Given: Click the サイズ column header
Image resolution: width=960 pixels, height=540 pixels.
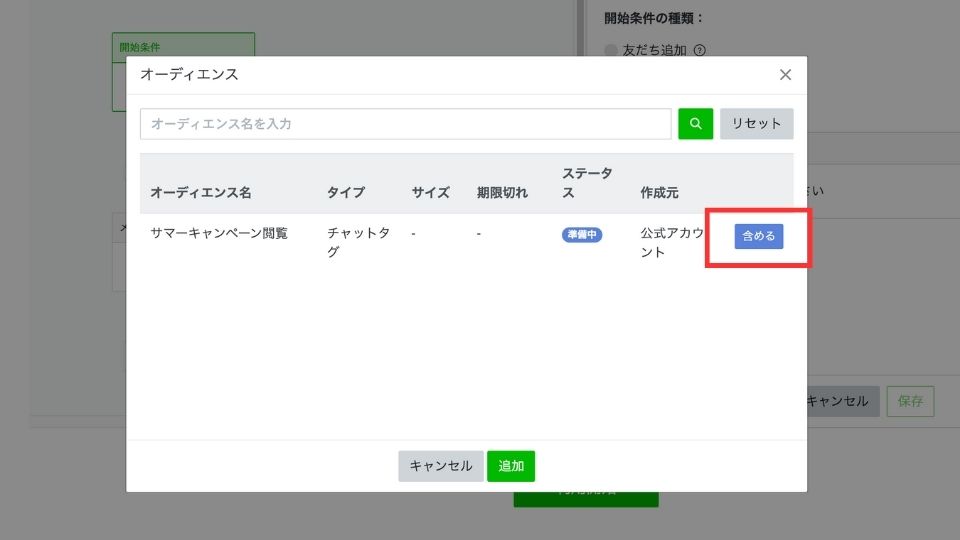Looking at the screenshot, I should coord(430,192).
